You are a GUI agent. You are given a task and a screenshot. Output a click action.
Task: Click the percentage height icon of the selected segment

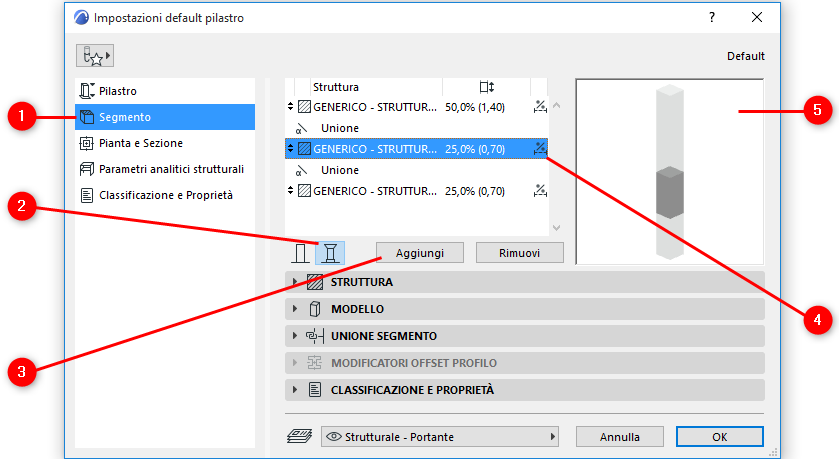540,148
